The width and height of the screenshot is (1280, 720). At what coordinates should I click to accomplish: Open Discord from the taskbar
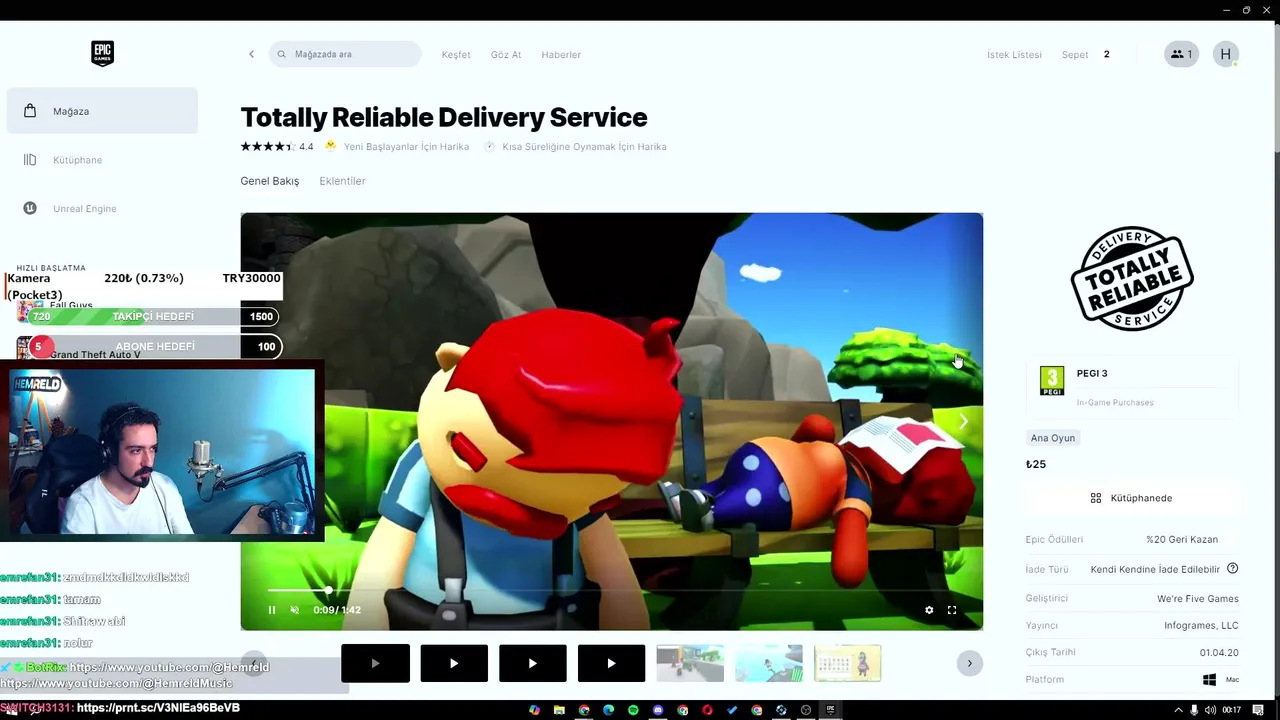tap(658, 710)
